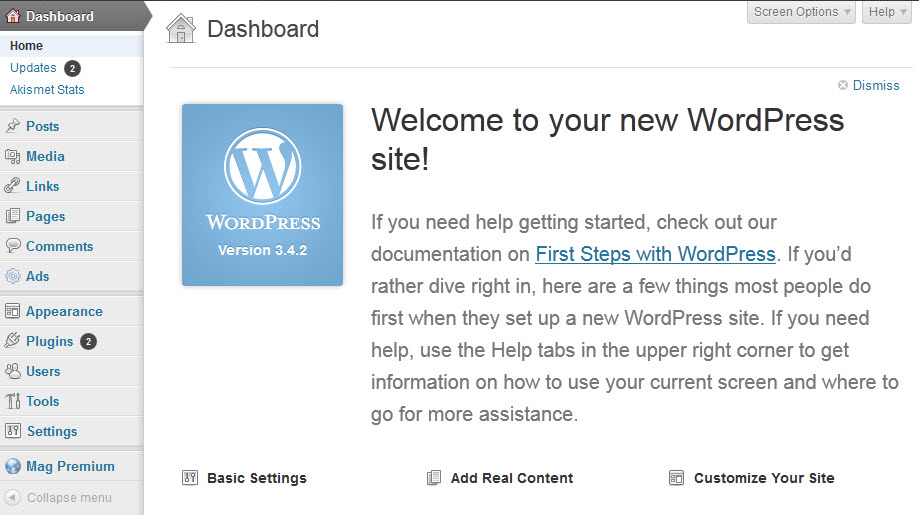This screenshot has height=515, width=919.
Task: Click the Plugins plug icon
Action: coord(13,341)
